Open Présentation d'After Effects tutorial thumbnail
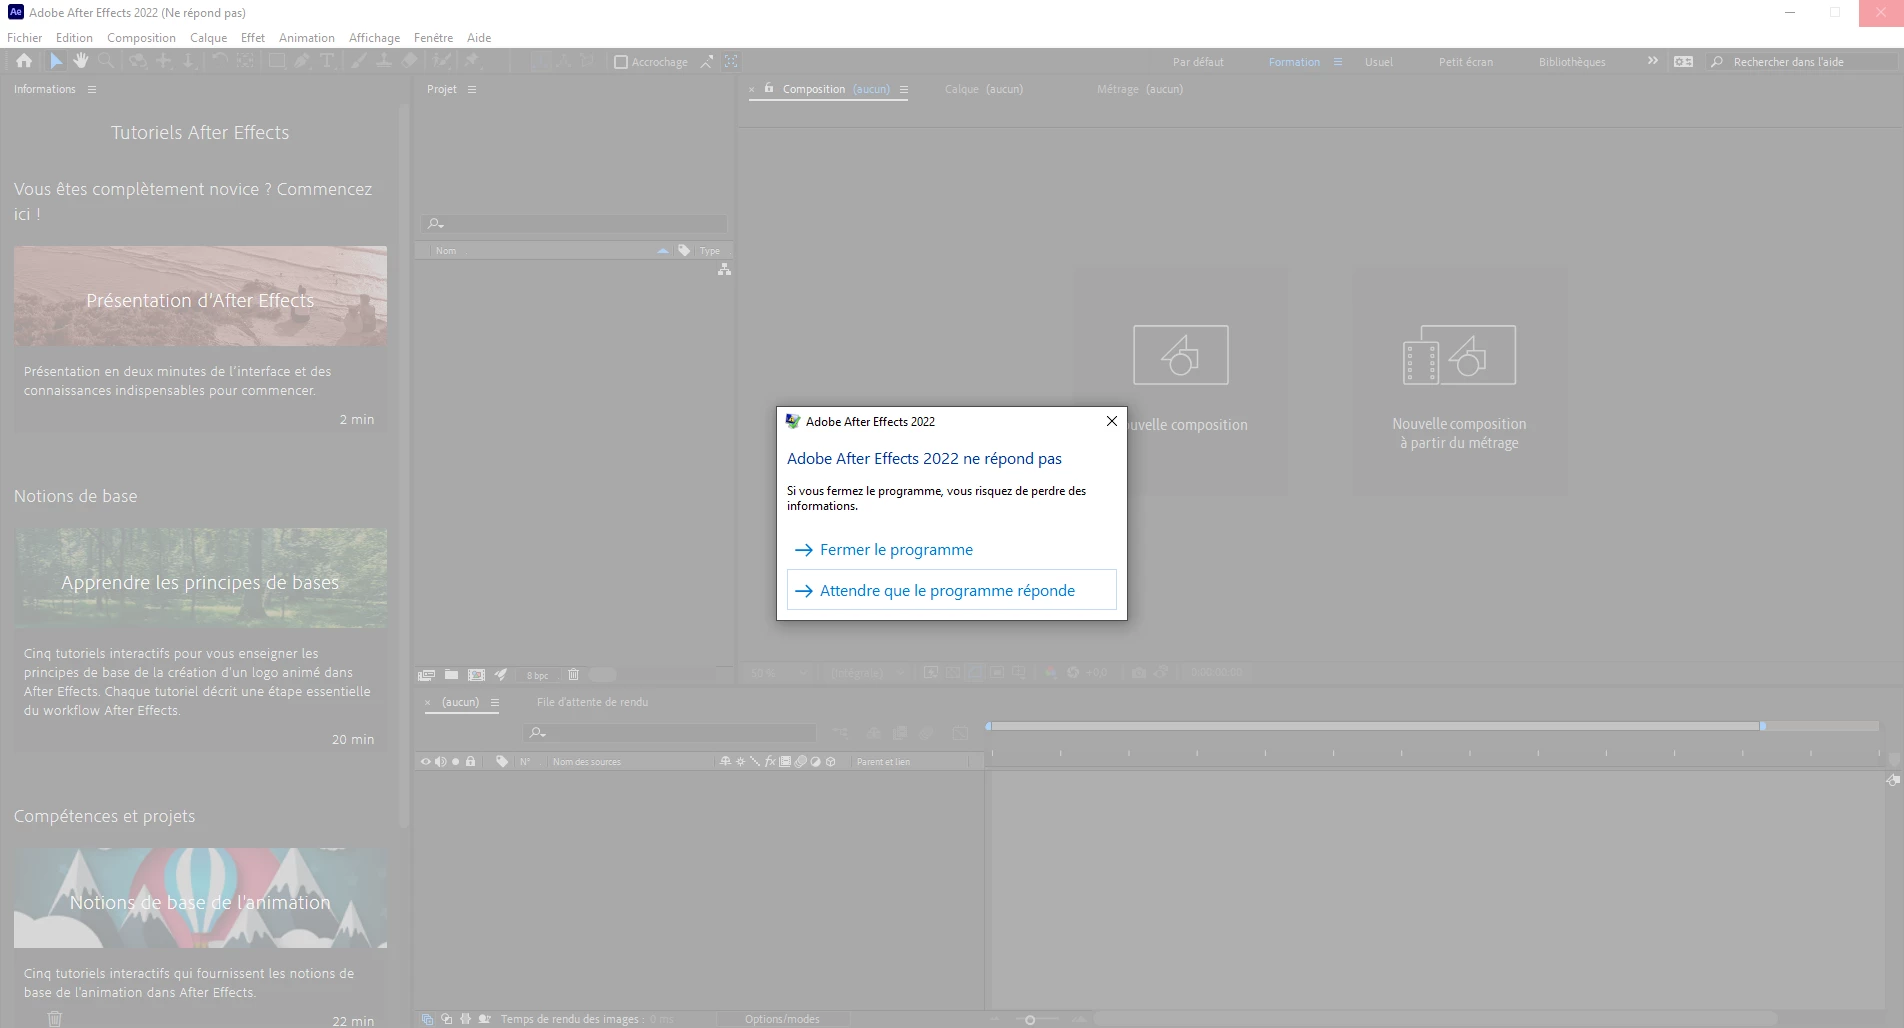Viewport: 1904px width, 1028px height. pyautogui.click(x=200, y=296)
